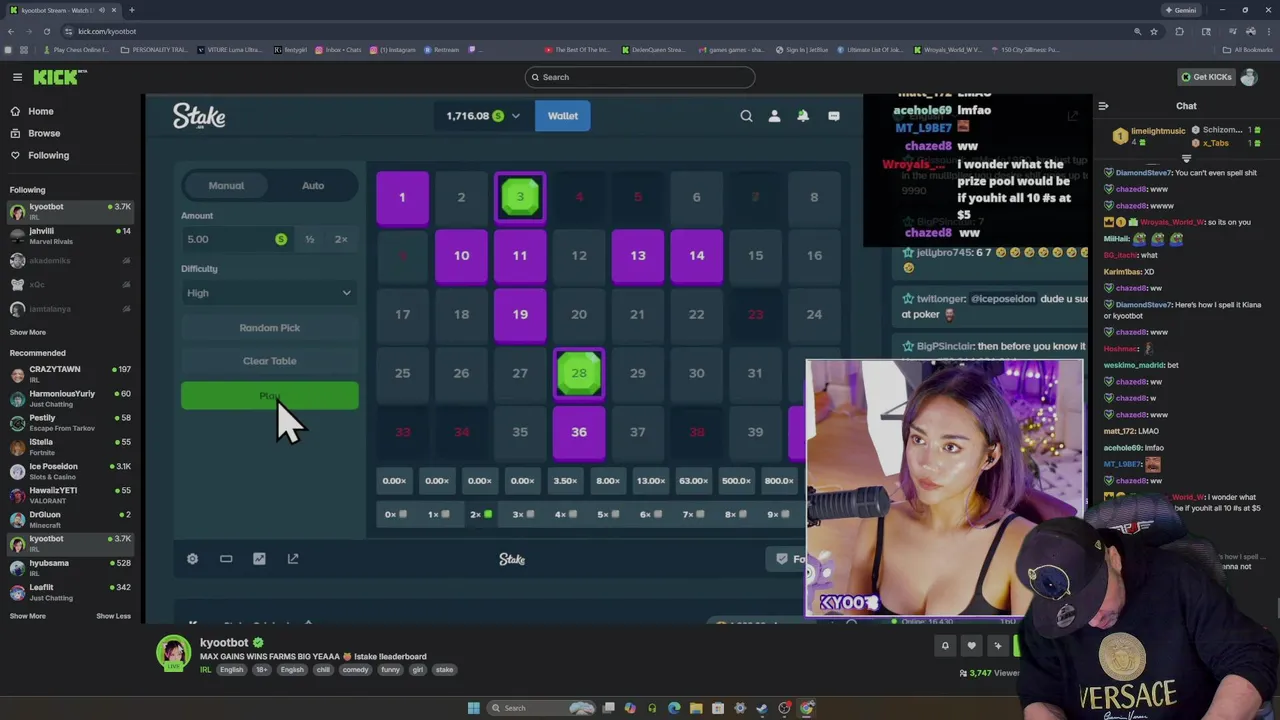Open Windows Start menu
This screenshot has height=720, width=1280.
473,708
